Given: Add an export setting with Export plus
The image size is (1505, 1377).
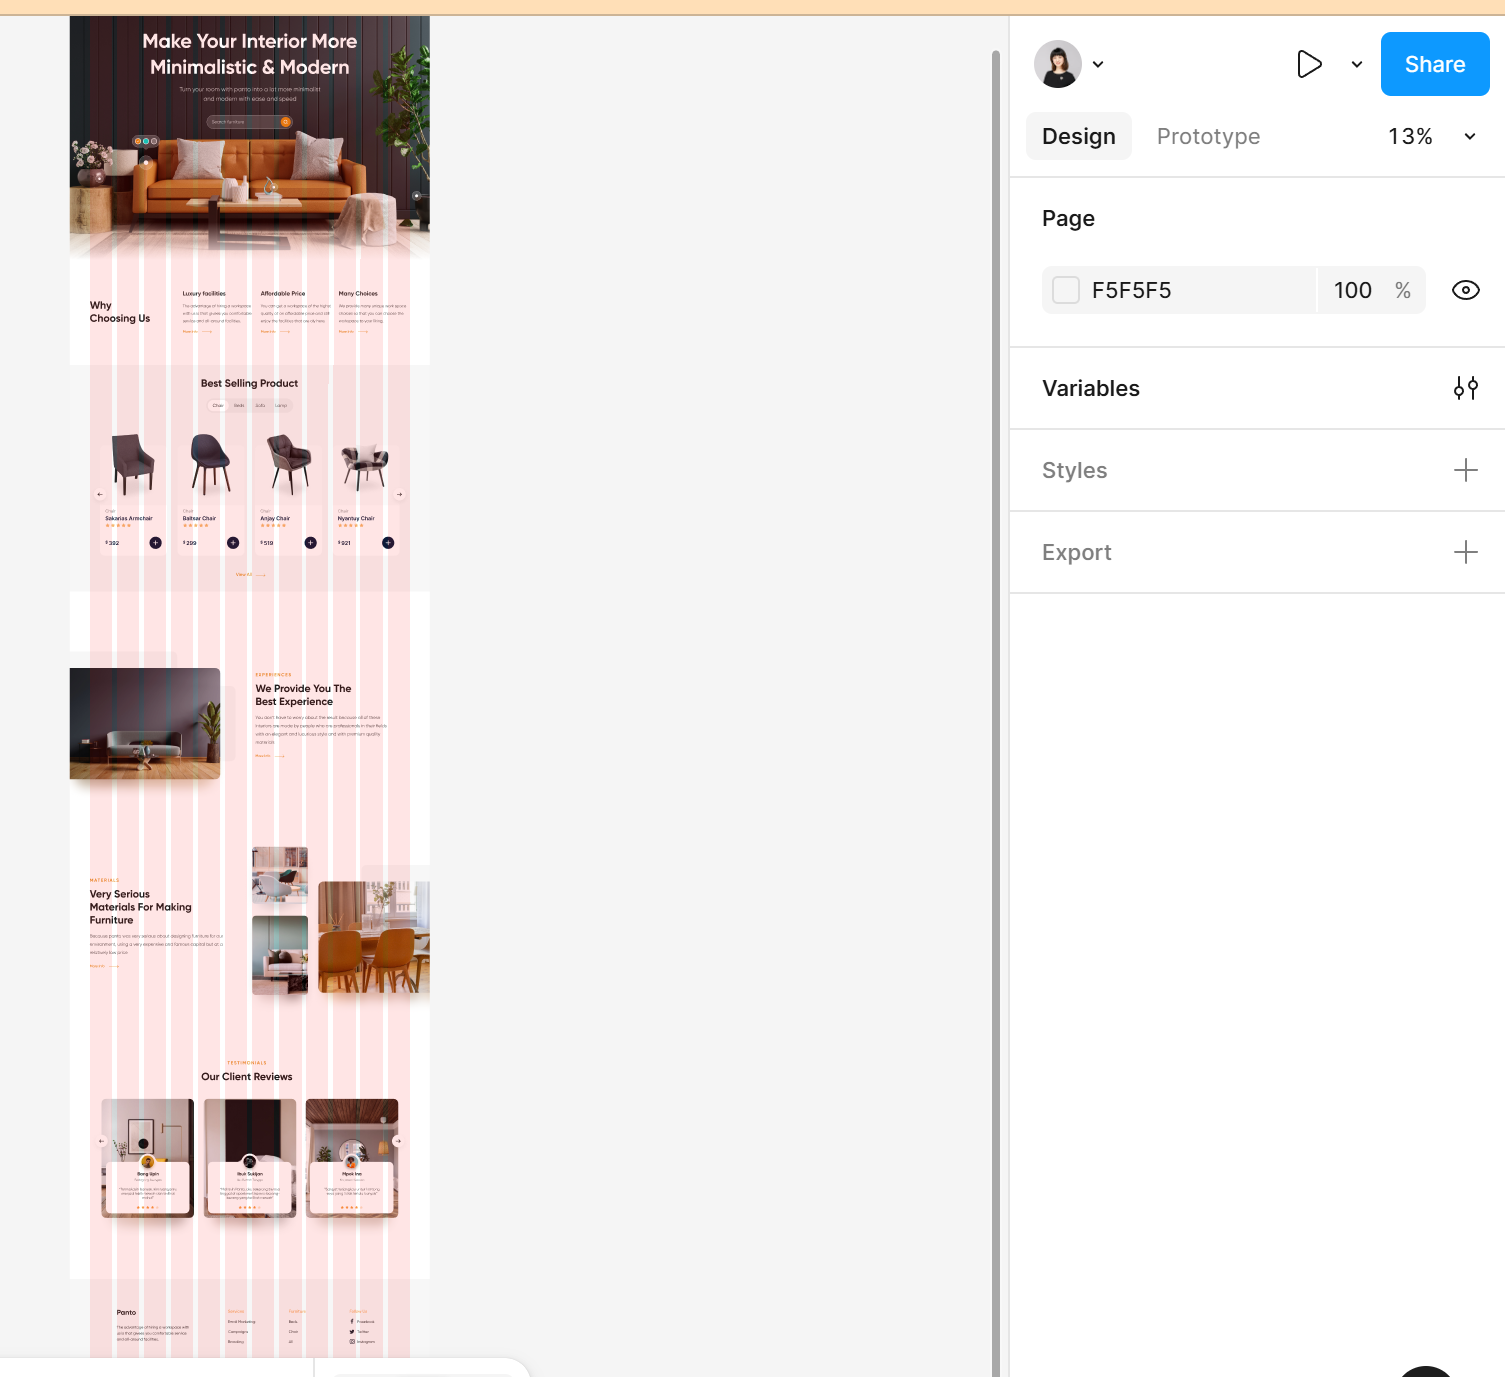Looking at the screenshot, I should (x=1465, y=552).
